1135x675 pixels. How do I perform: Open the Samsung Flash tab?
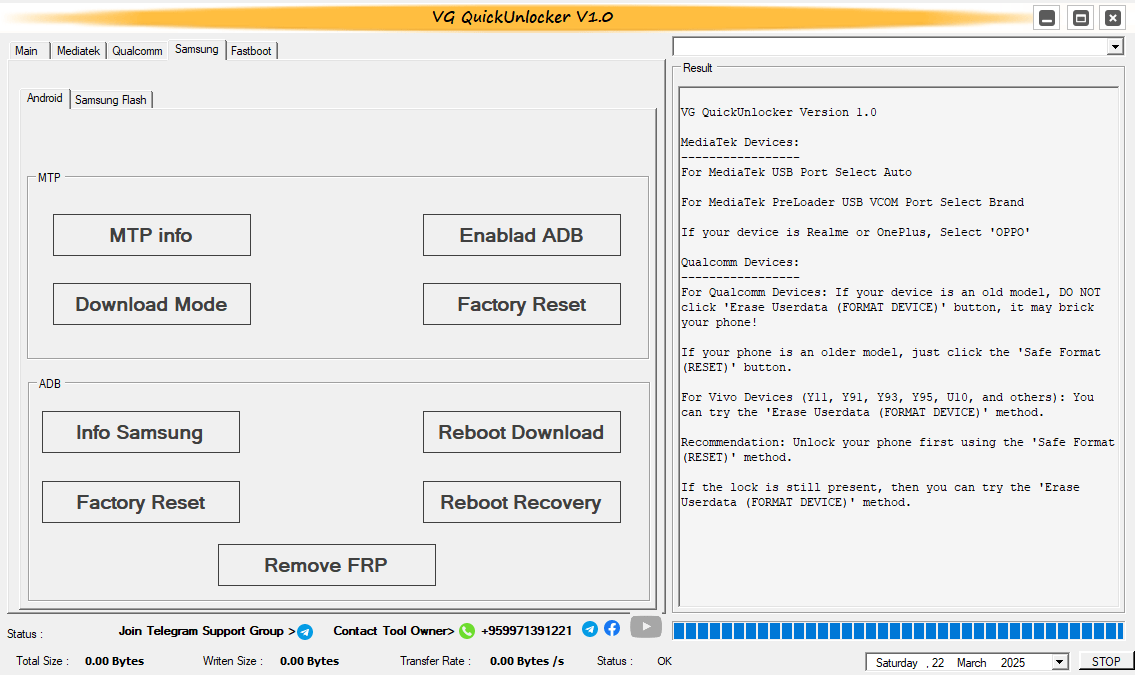click(110, 99)
